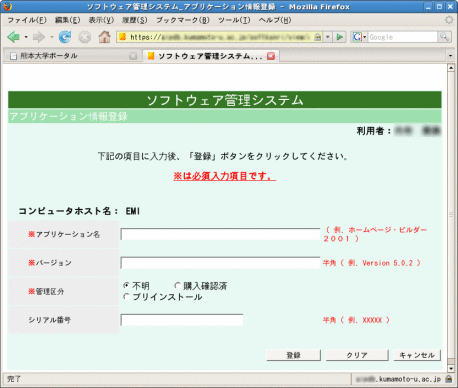The image size is (458, 388).
Task: Click the vertical scrollbar down arrow
Action: tap(451, 368)
